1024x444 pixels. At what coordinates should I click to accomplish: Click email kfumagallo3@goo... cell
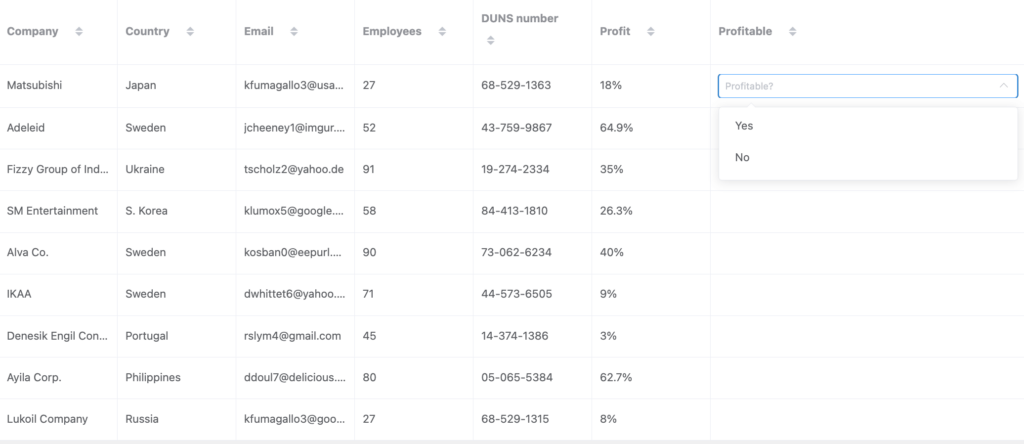295,419
